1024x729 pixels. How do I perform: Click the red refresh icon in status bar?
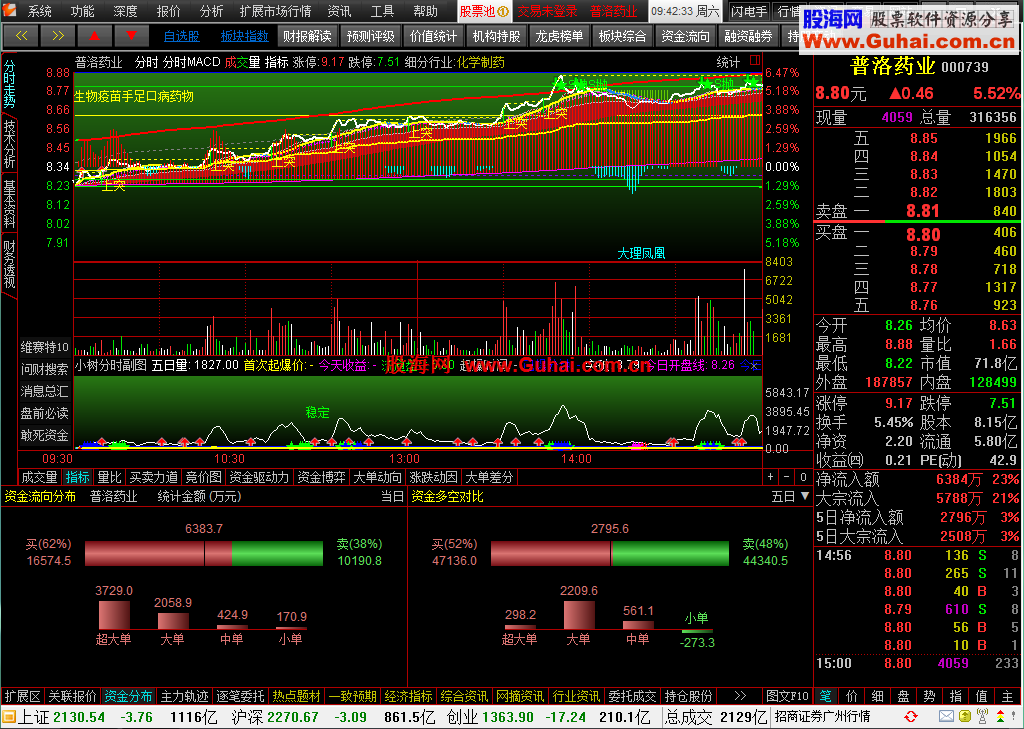(x=910, y=717)
